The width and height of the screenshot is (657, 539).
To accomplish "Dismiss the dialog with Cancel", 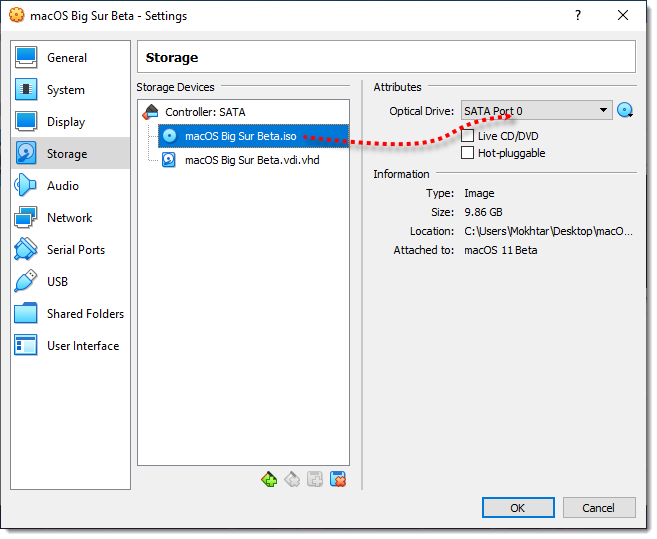I will pos(599,508).
